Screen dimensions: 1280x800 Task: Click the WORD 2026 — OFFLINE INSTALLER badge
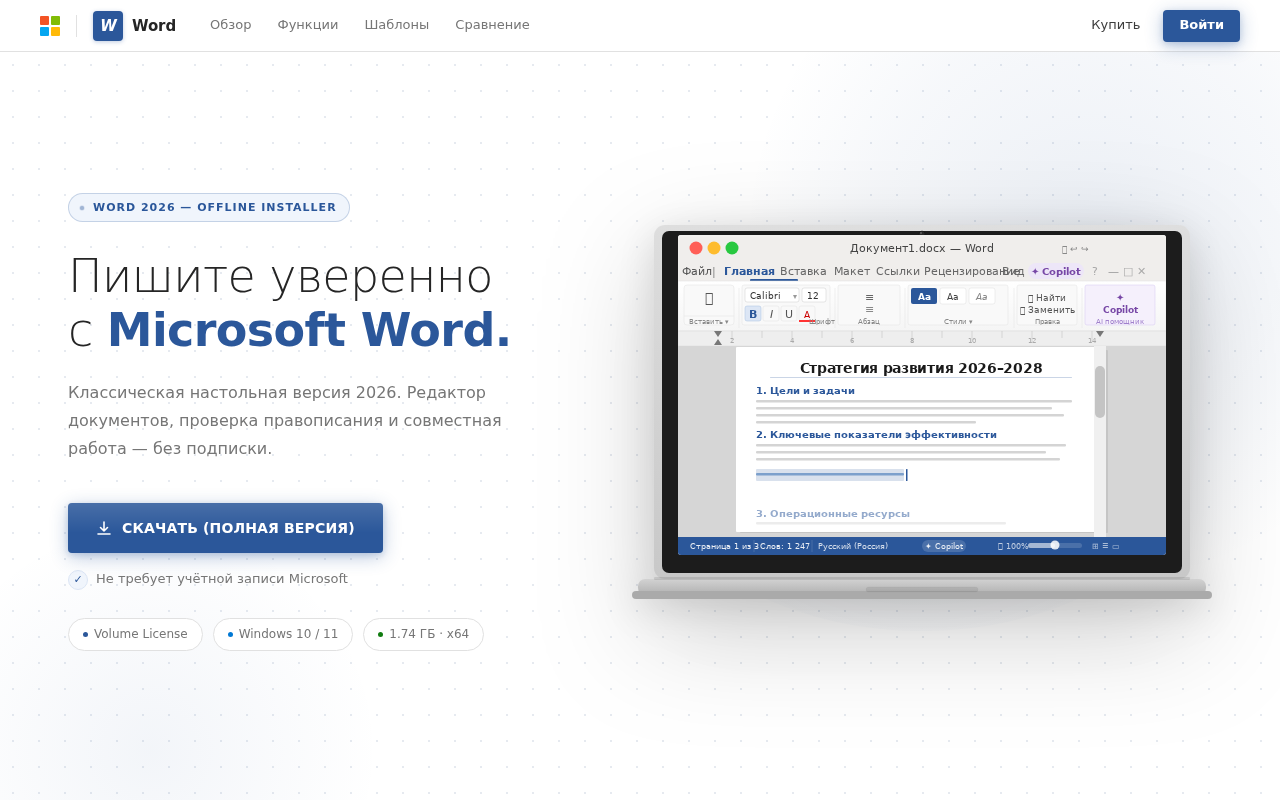pos(209,208)
